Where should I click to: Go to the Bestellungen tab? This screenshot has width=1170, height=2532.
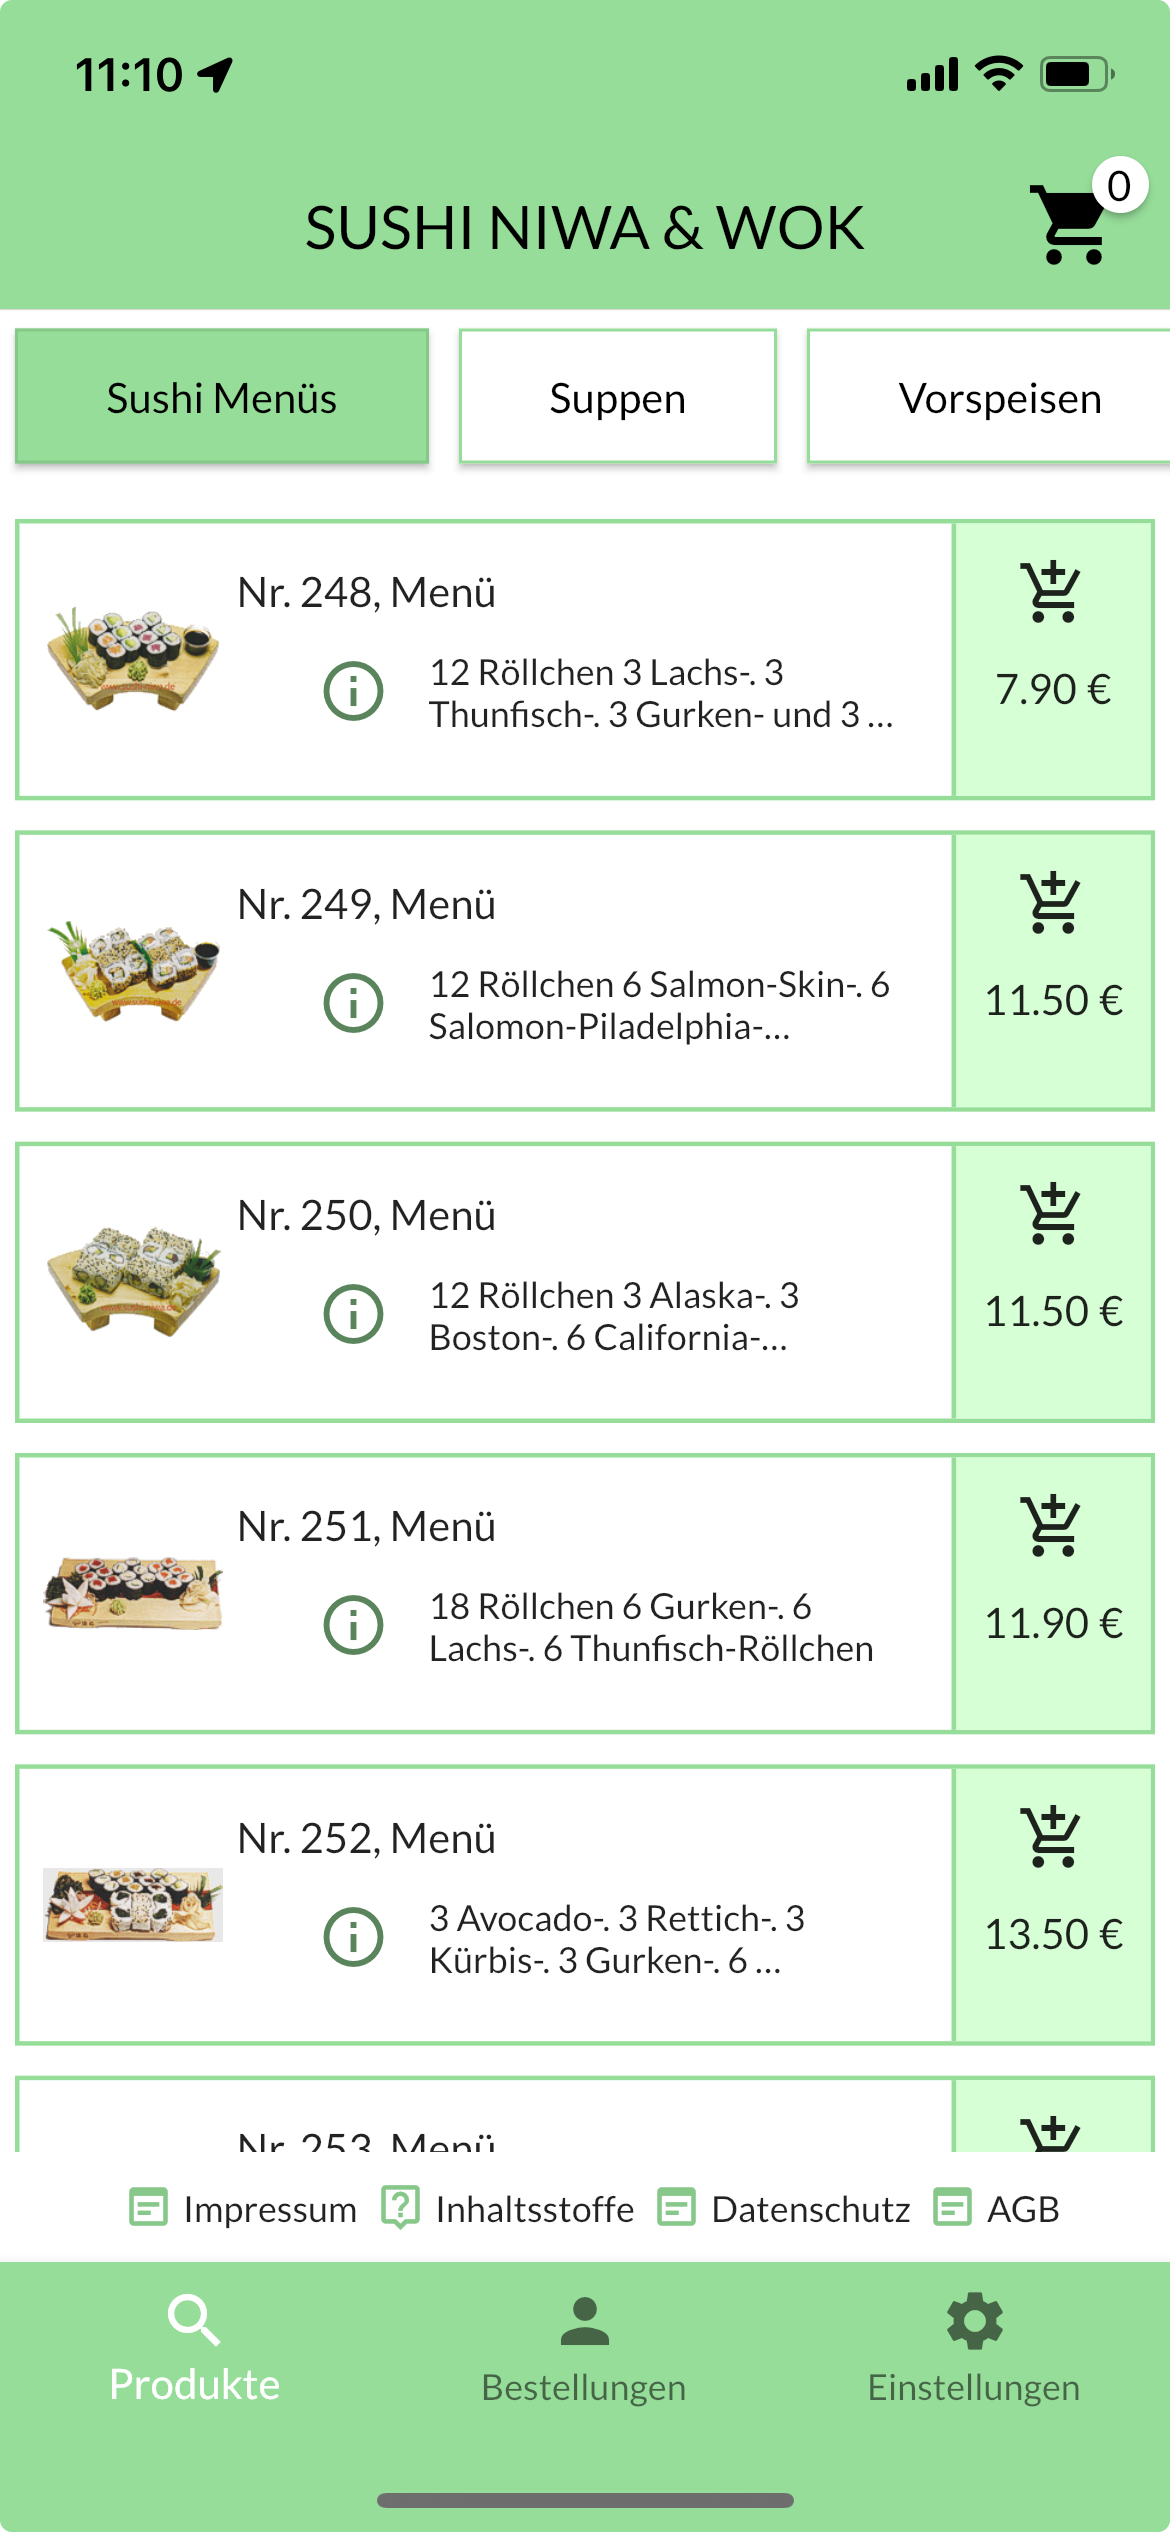pyautogui.click(x=584, y=2348)
